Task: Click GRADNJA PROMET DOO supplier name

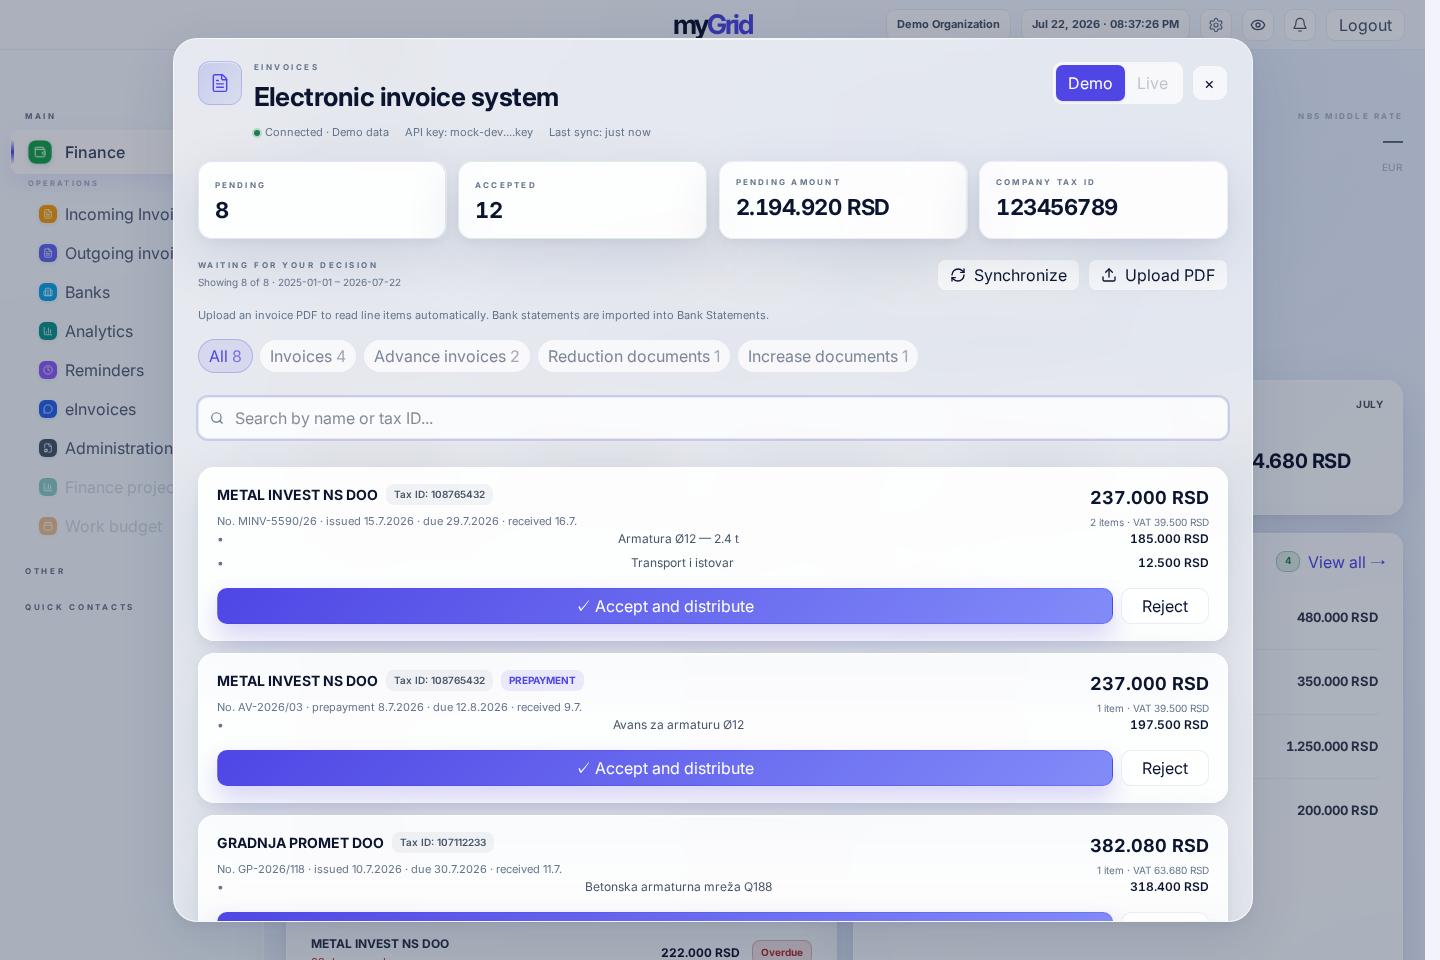Action: coord(300,843)
